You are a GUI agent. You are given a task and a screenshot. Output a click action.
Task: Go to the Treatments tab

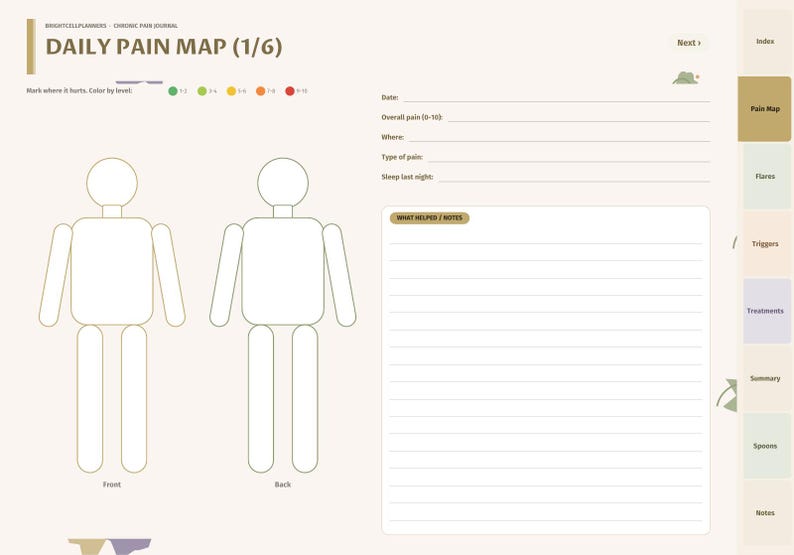point(765,311)
